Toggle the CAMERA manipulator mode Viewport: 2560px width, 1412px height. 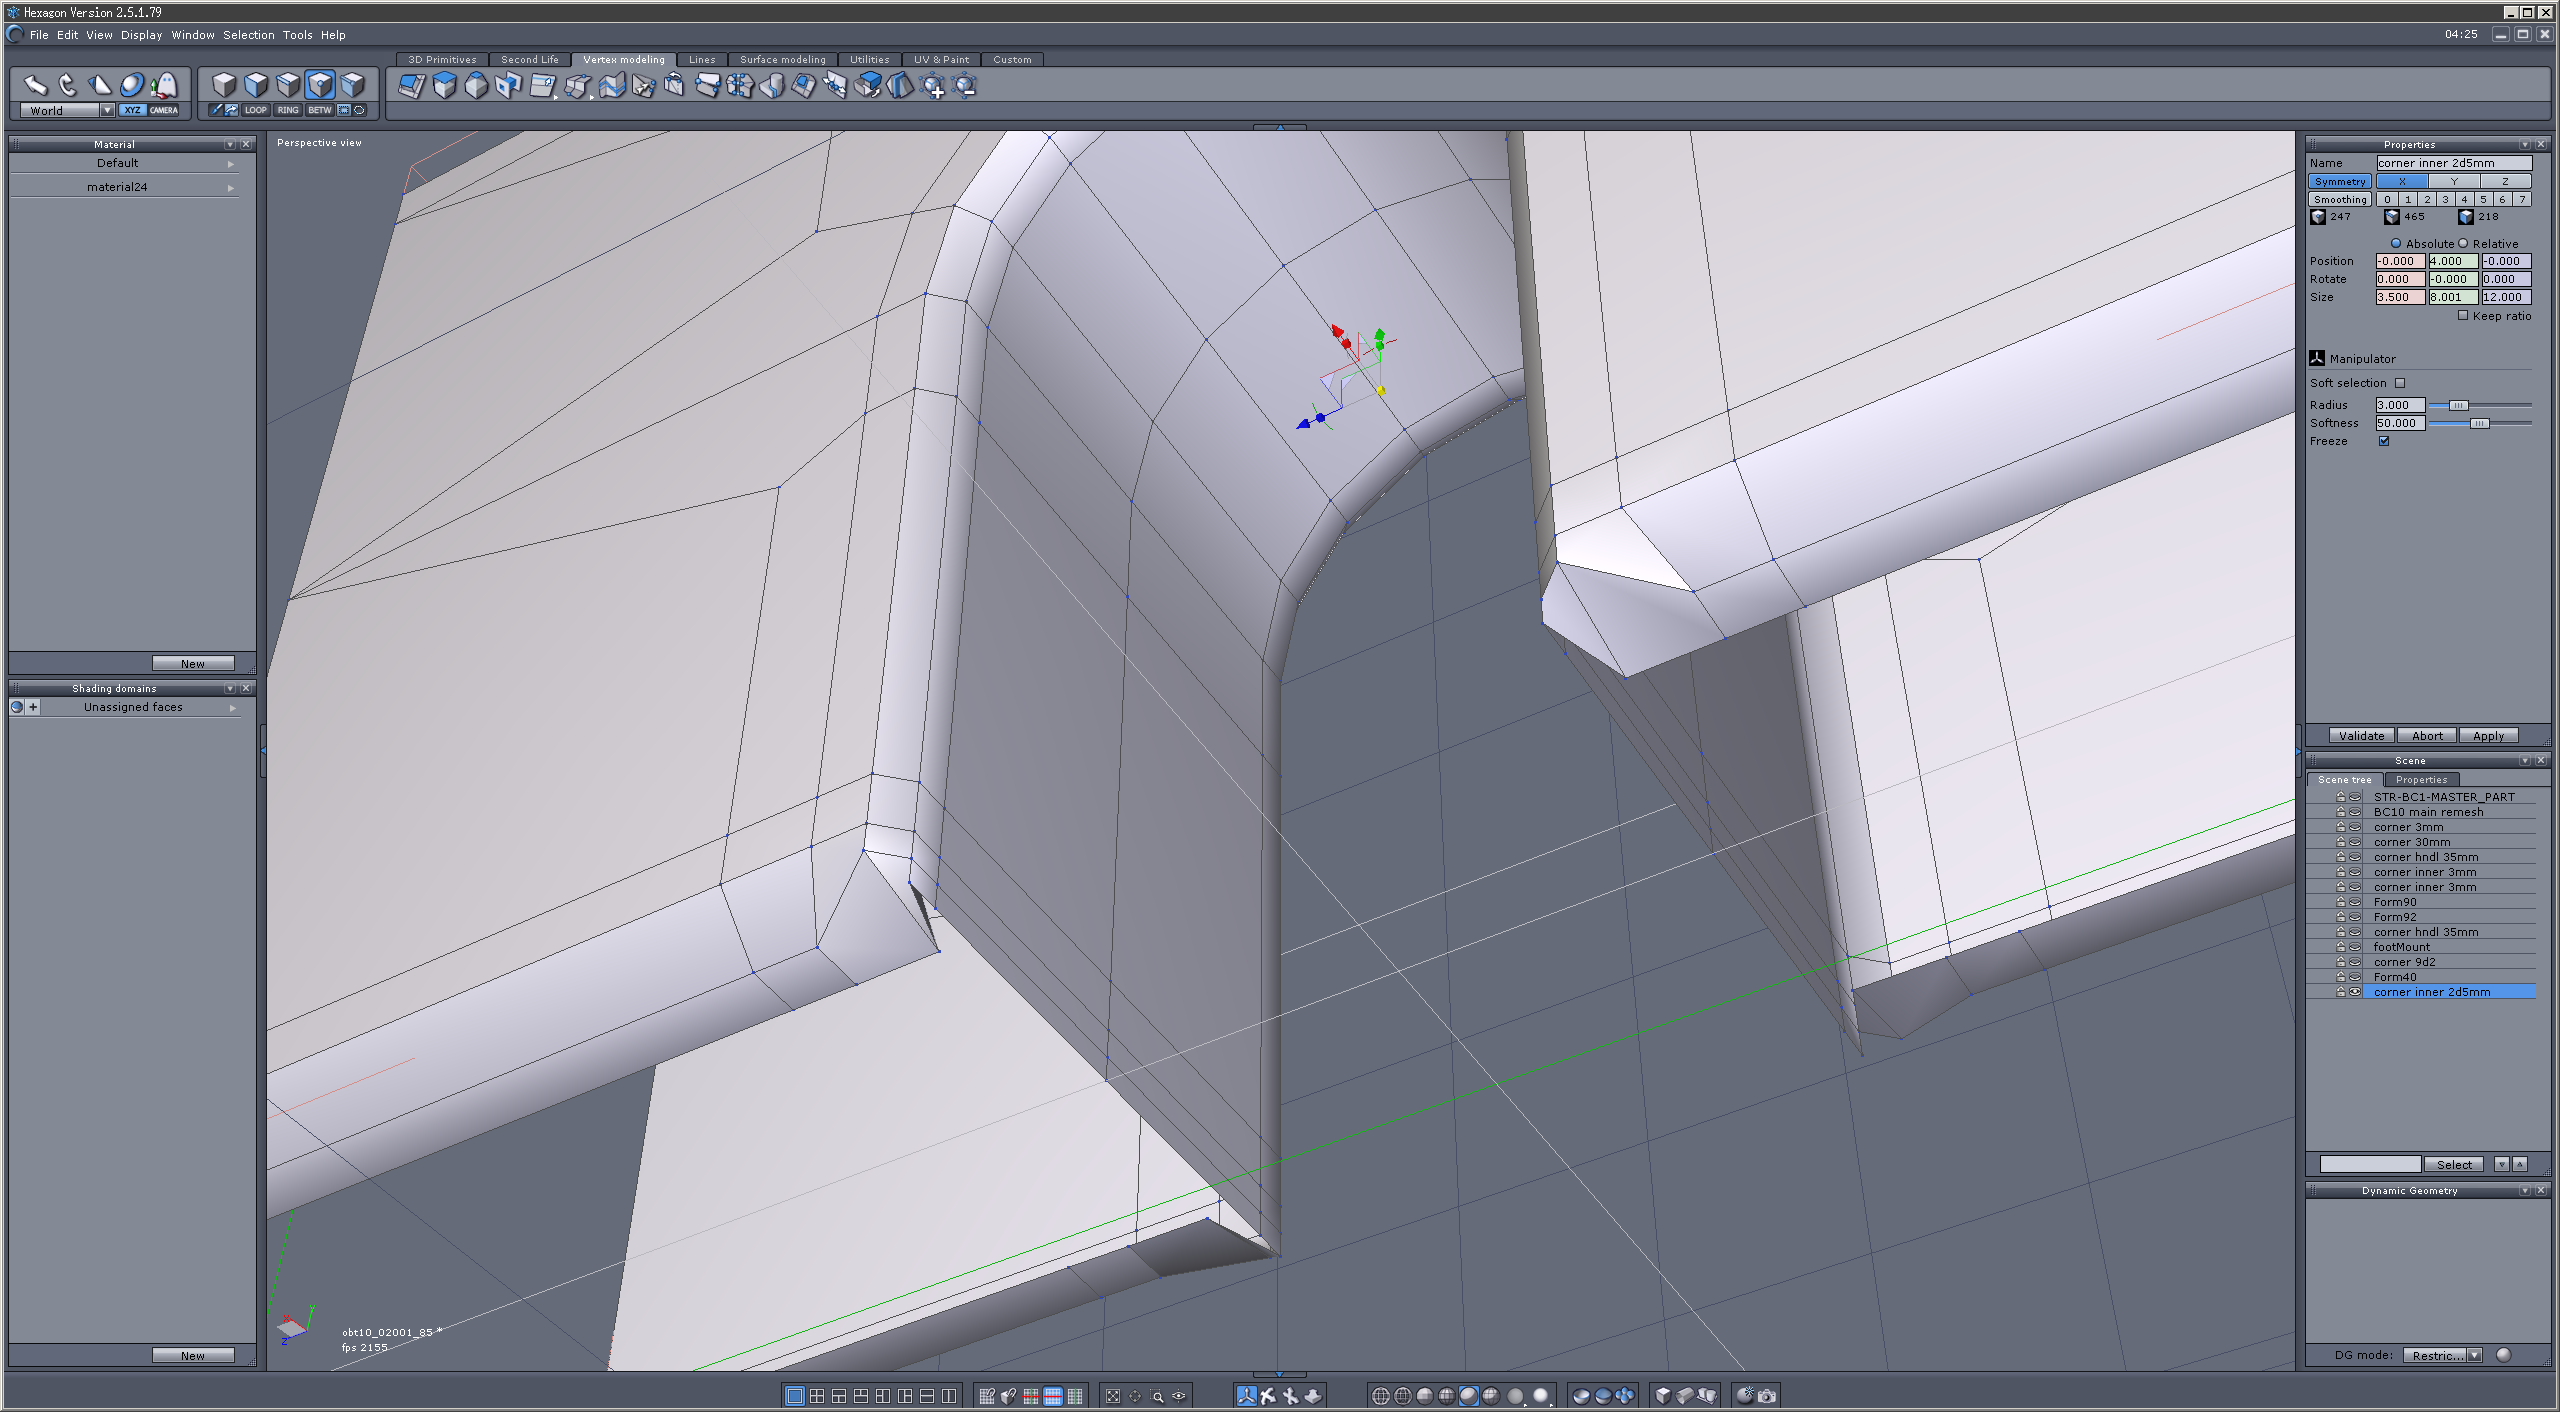coord(164,110)
